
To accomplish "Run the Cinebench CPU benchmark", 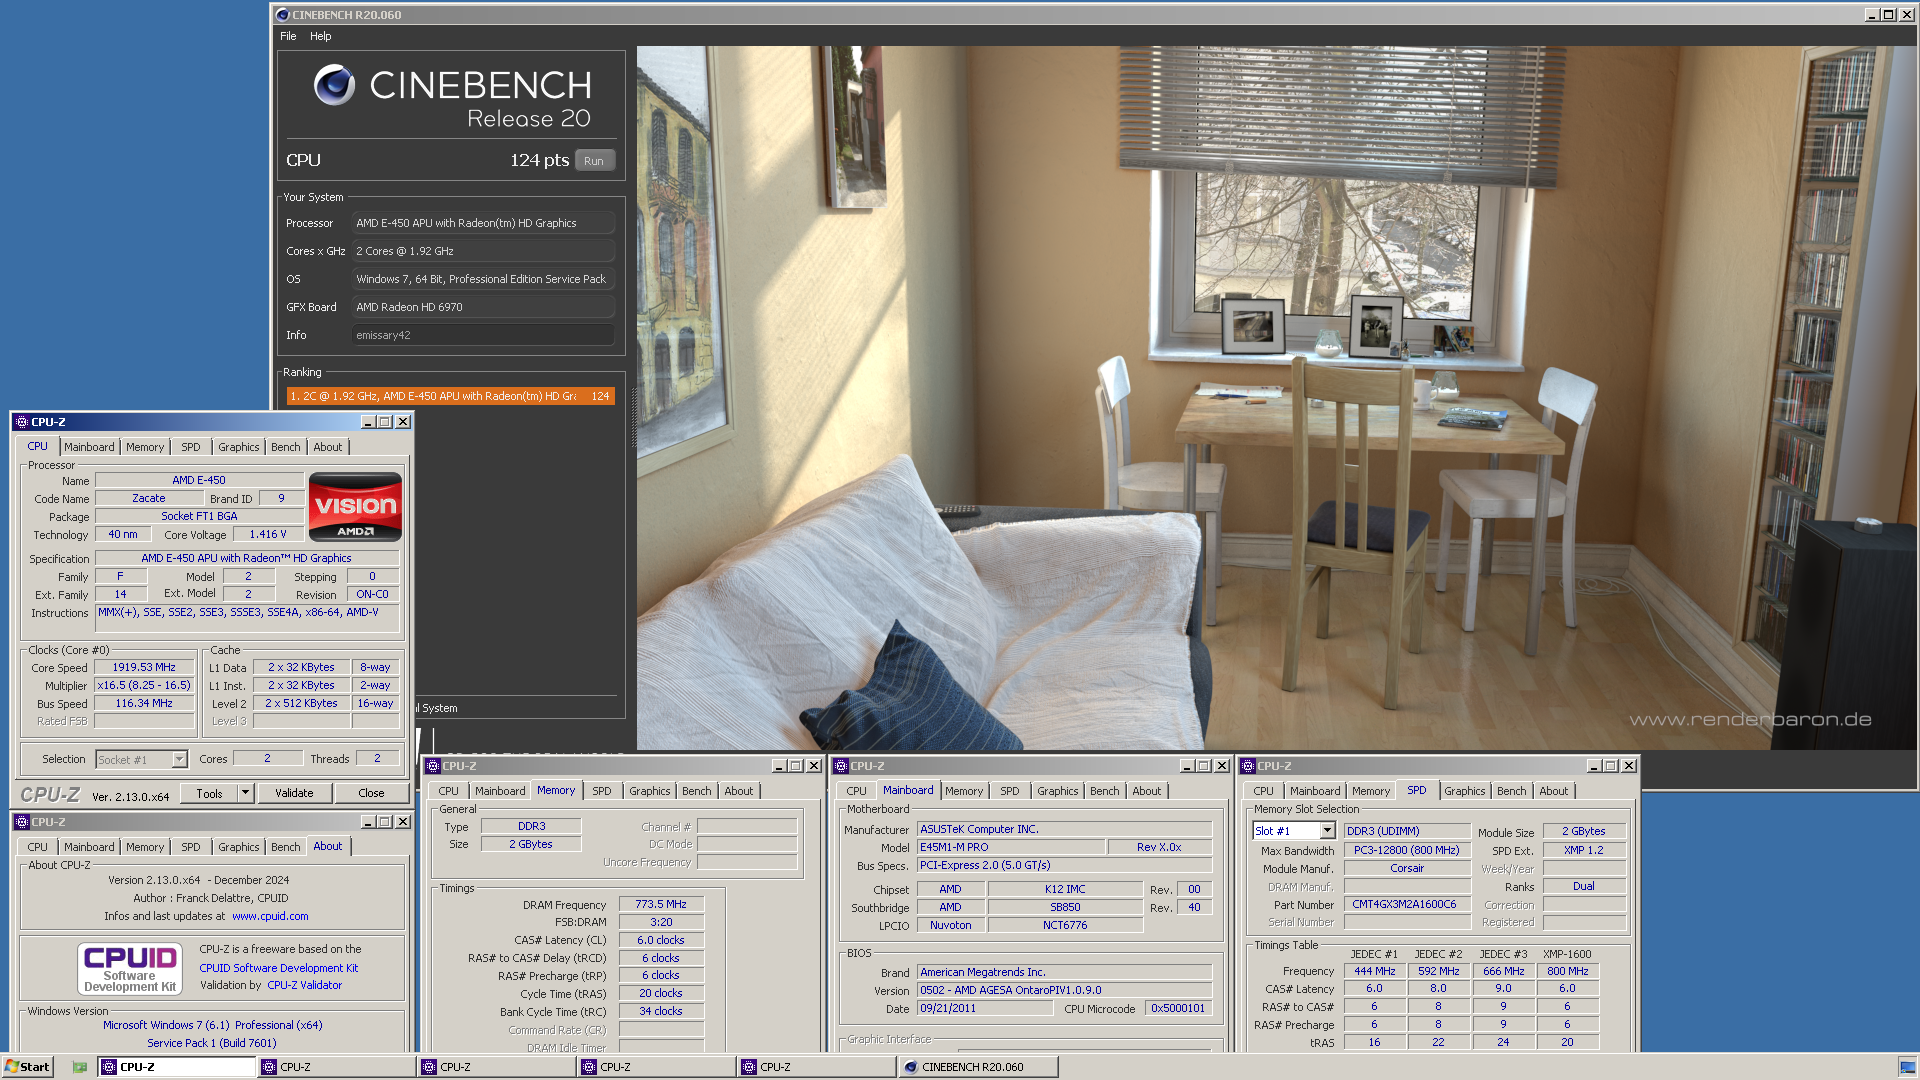I will point(594,161).
